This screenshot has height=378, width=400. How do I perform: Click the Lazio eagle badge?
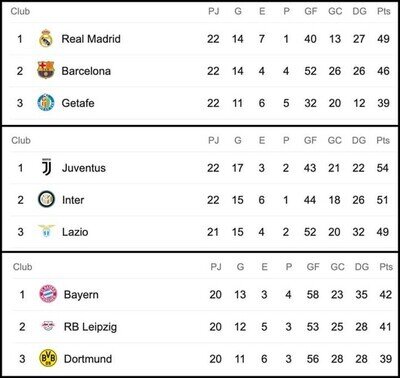(x=46, y=231)
